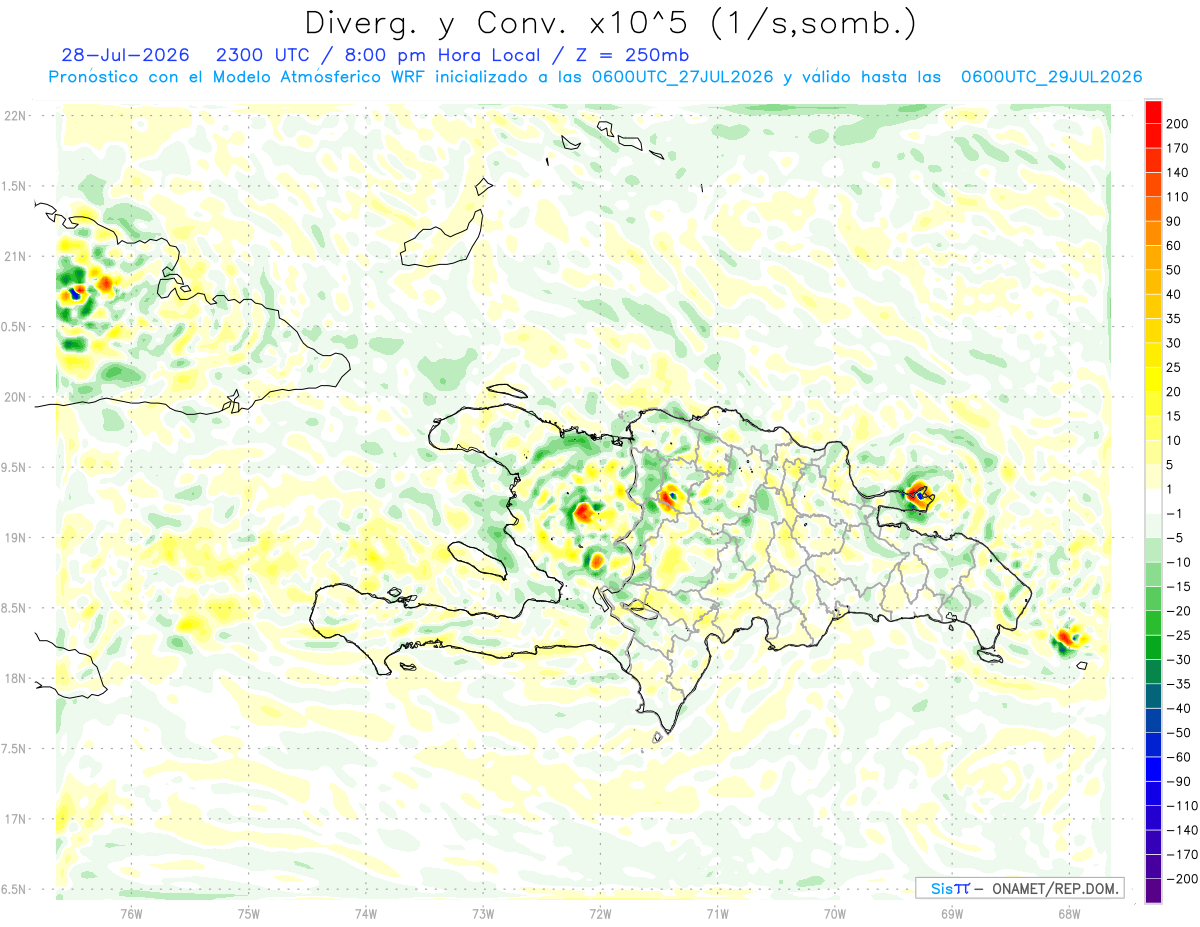Image resolution: width=1200 pixels, height=927 pixels.
Task: Click the positive 90 legend value
Action: pyautogui.click(x=1174, y=221)
